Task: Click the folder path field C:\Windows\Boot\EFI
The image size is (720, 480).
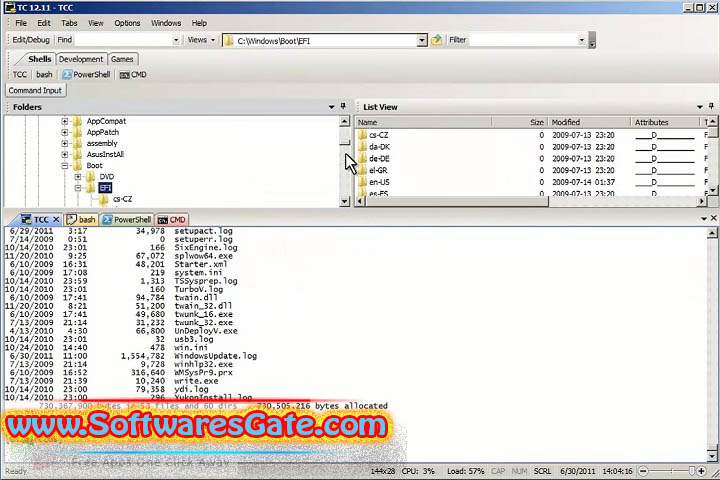Action: click(x=320, y=40)
